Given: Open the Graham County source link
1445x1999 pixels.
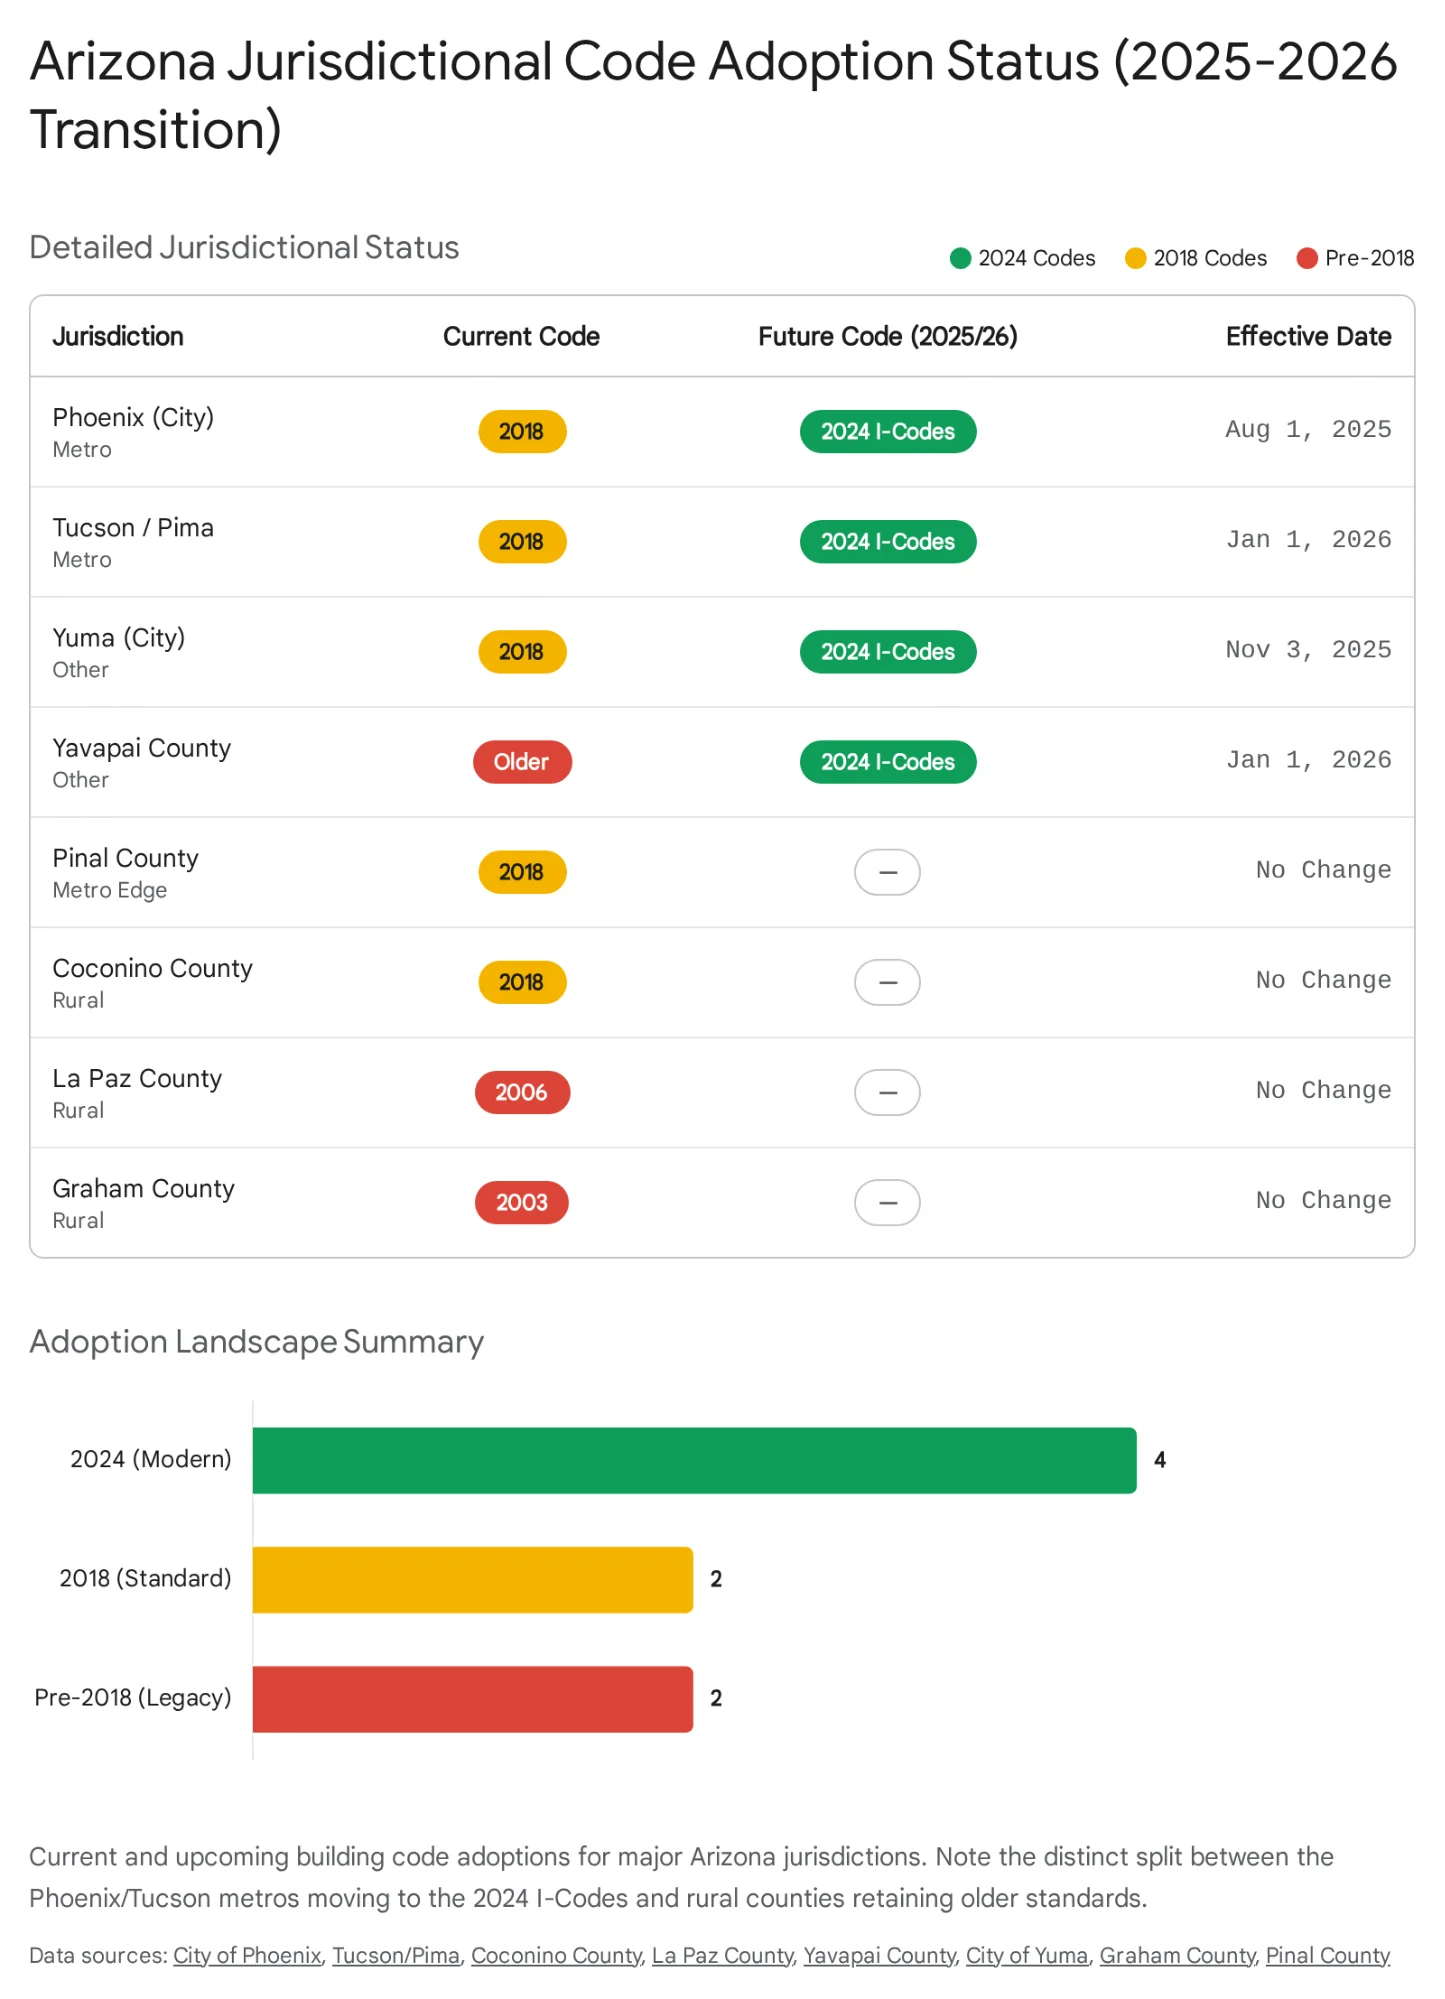Looking at the screenshot, I should (x=1176, y=1955).
